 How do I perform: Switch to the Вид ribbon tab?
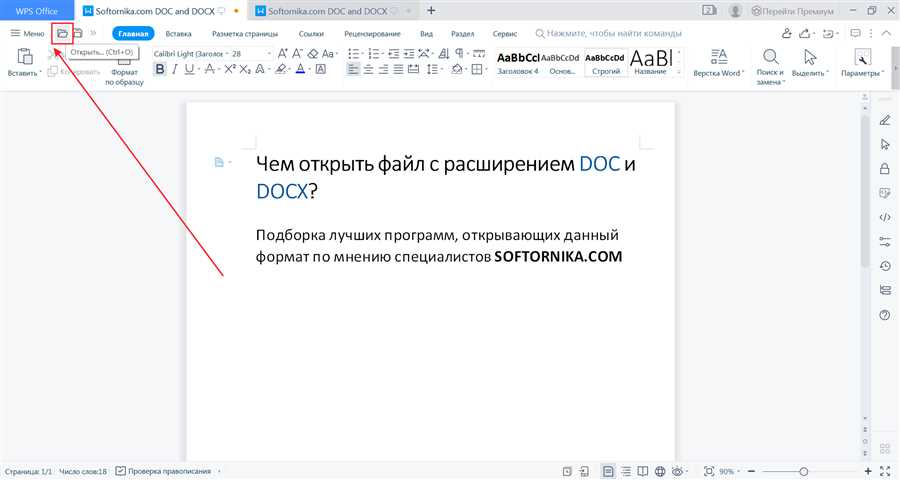[x=426, y=34]
